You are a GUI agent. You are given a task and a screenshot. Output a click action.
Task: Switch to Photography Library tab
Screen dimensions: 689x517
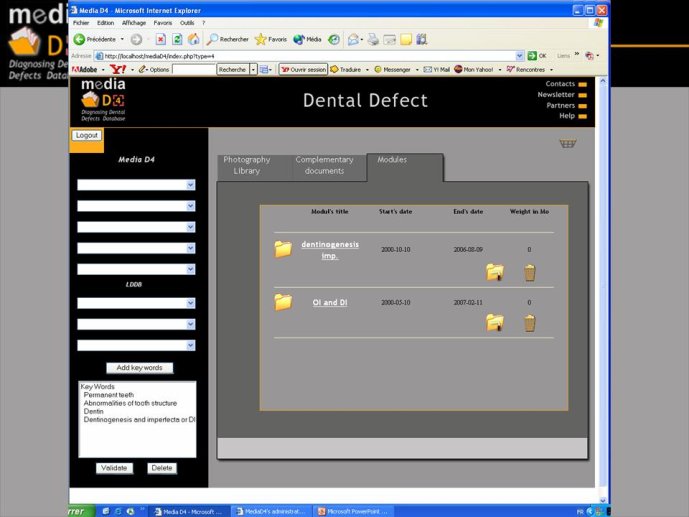[247, 166]
